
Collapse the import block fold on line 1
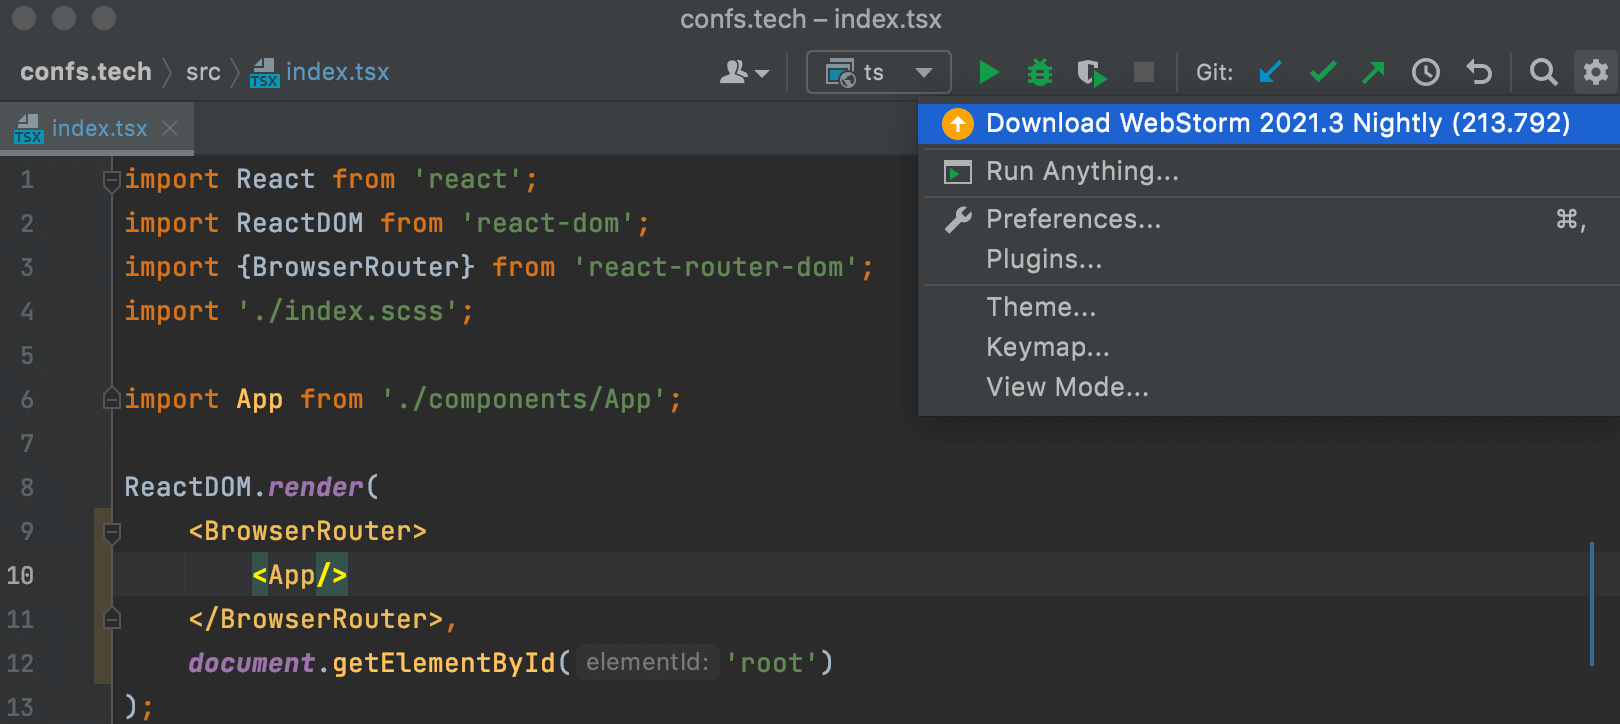[x=112, y=180]
